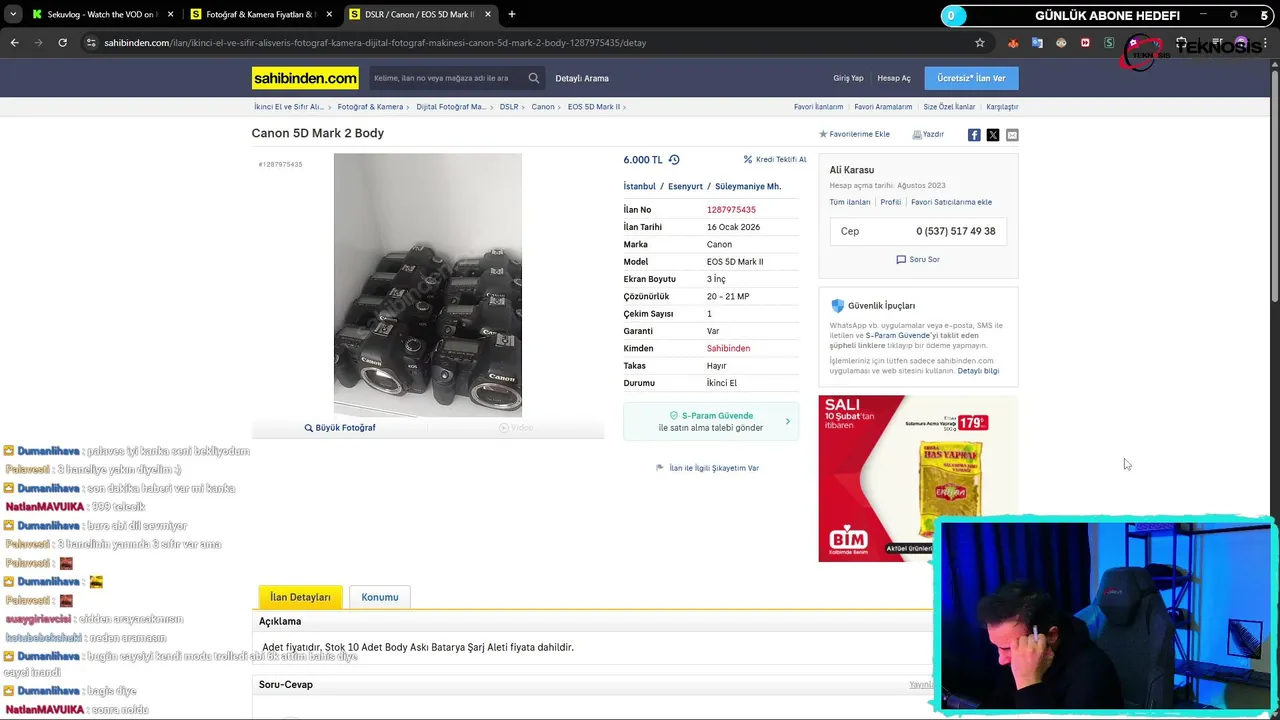Open EOS 5D Mark II breadcrumb
1280x720 pixels.
tap(594, 107)
